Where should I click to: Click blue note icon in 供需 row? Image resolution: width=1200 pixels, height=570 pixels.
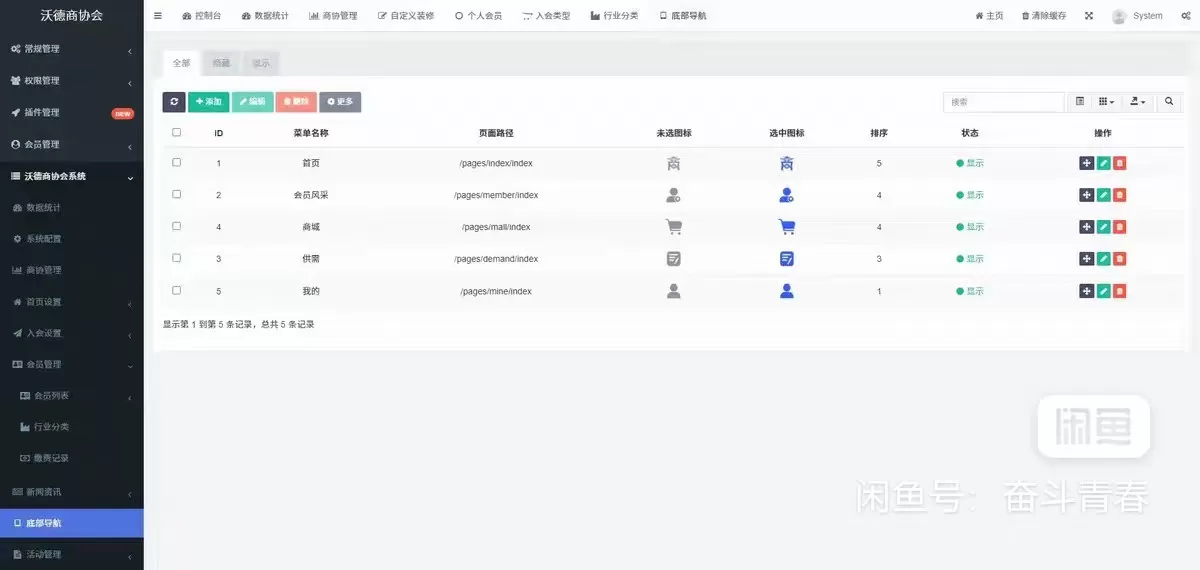tap(787, 259)
